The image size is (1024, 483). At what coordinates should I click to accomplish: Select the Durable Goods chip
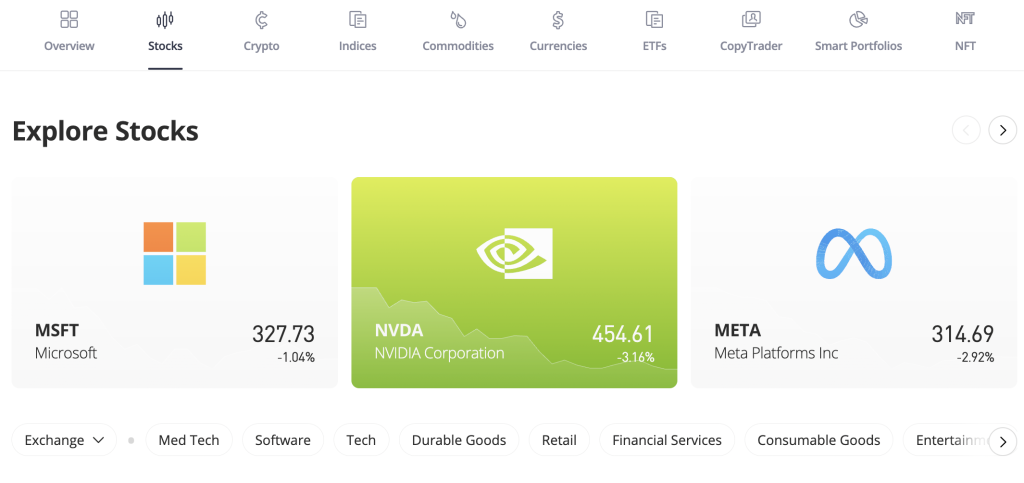click(459, 440)
